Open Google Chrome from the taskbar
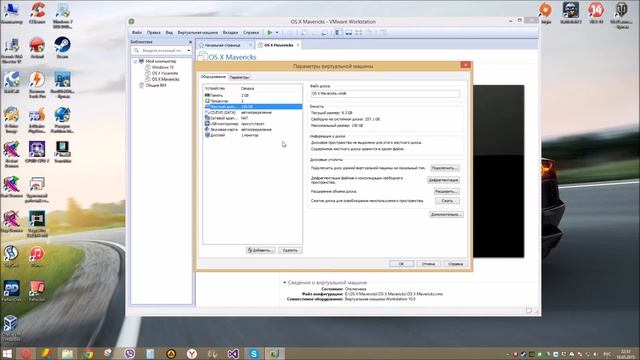This screenshot has height=360, width=640. tap(88, 353)
